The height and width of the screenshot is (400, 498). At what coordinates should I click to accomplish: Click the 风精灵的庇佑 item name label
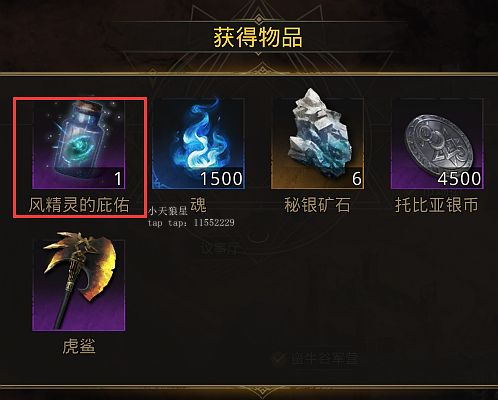[x=79, y=205]
